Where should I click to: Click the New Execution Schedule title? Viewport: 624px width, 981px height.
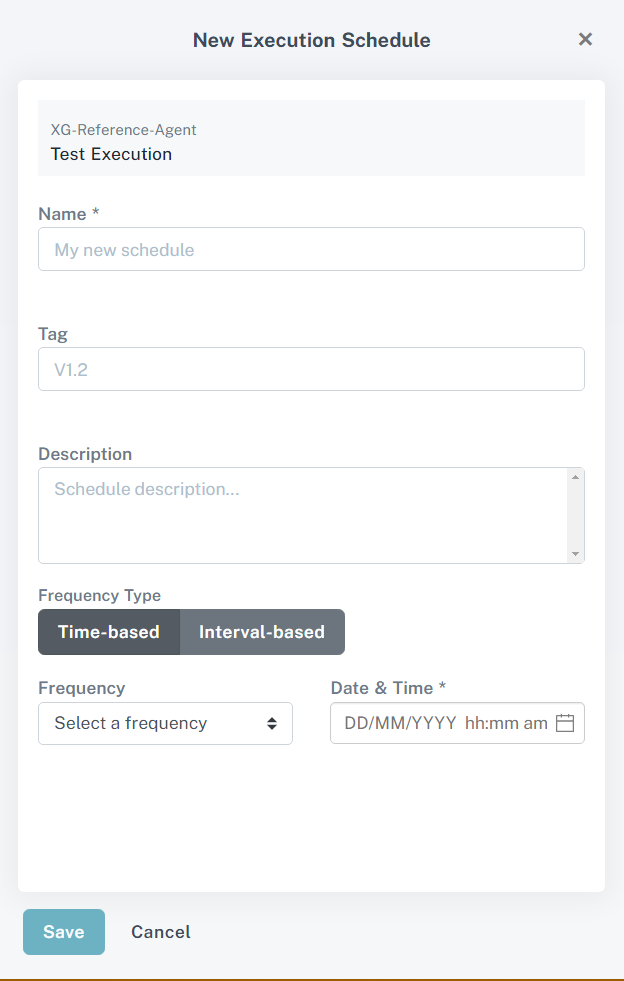(x=311, y=40)
